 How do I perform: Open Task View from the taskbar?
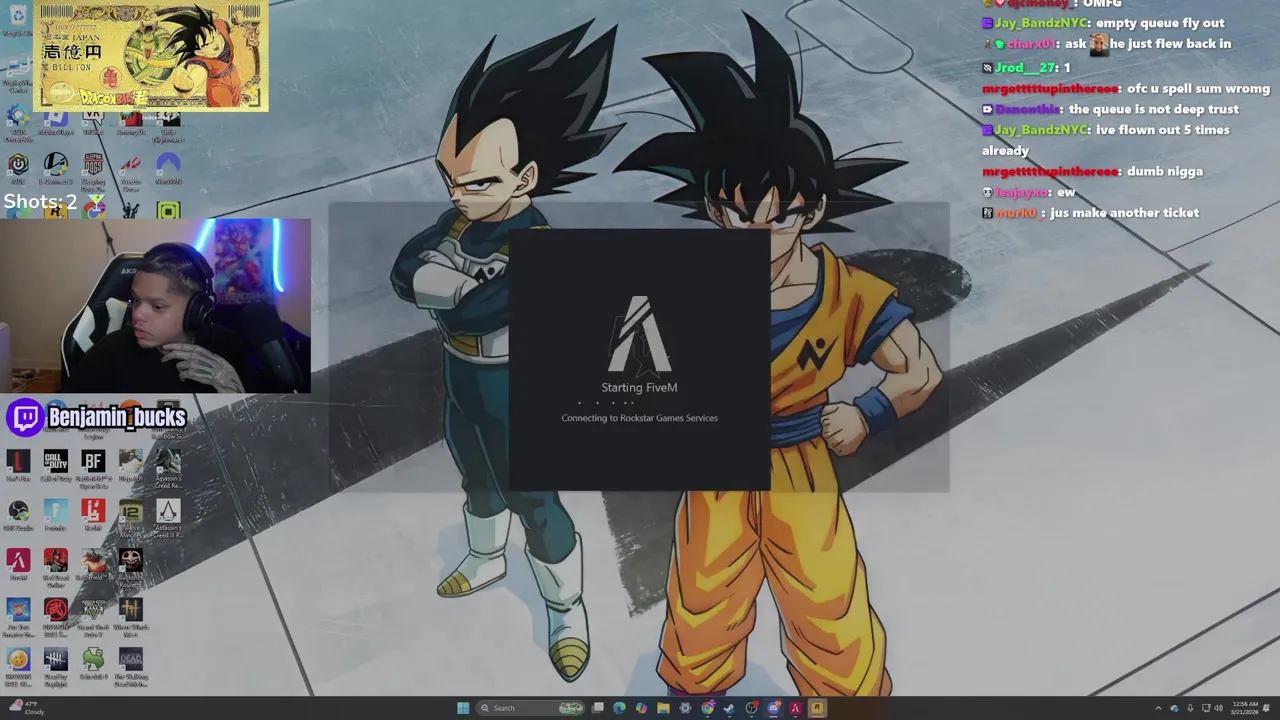[x=598, y=708]
